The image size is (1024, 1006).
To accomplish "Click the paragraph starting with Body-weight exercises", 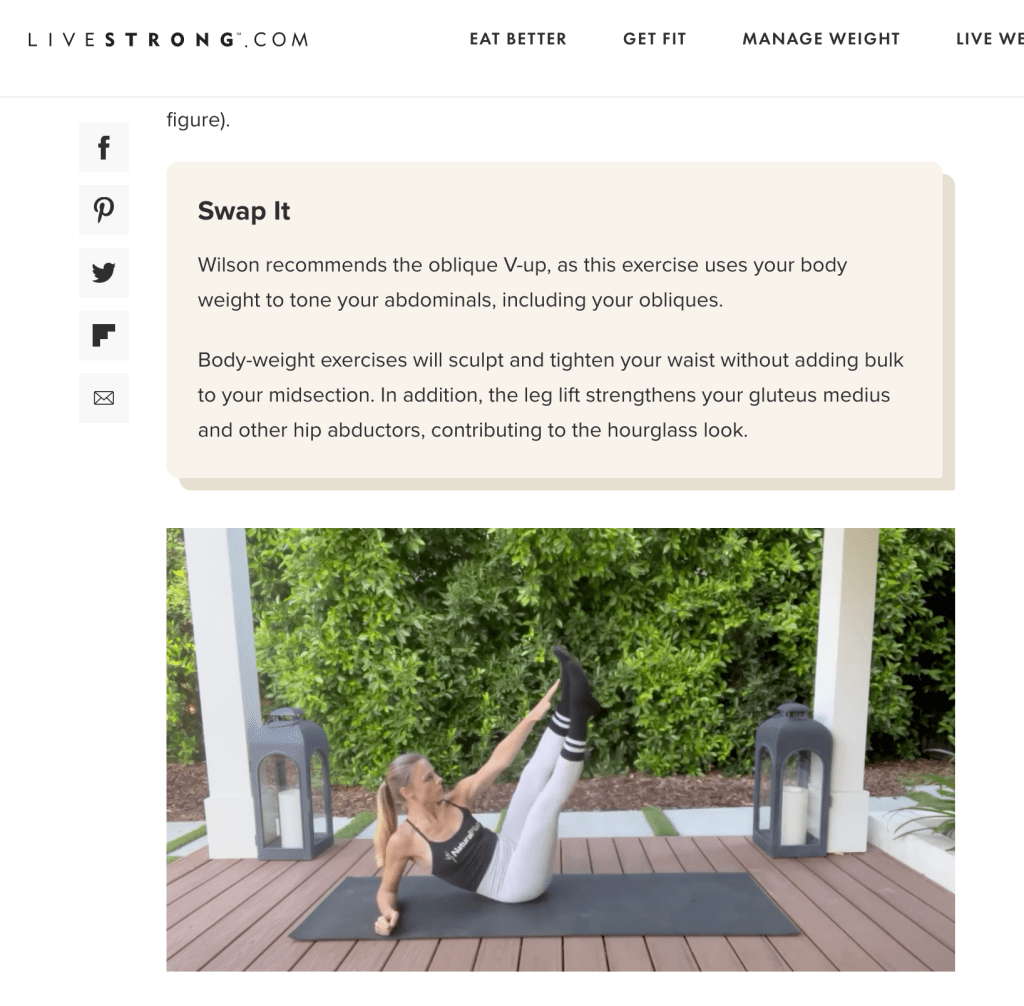I will point(551,395).
